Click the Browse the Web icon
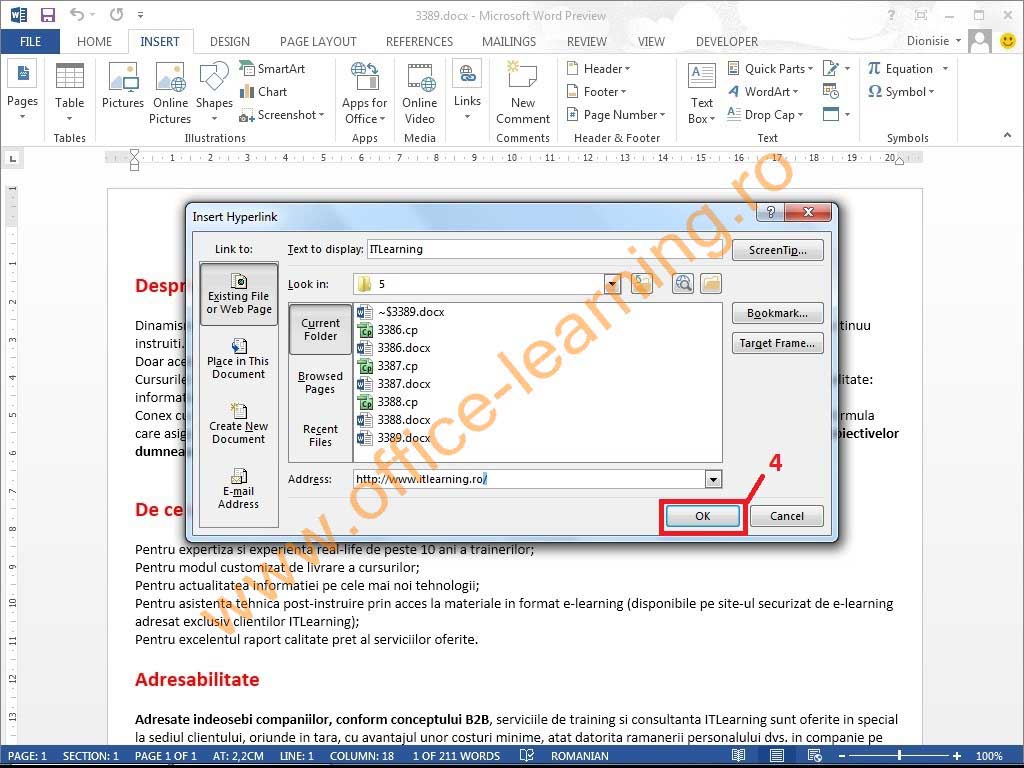Screen dimensions: 1024x768 [x=683, y=283]
